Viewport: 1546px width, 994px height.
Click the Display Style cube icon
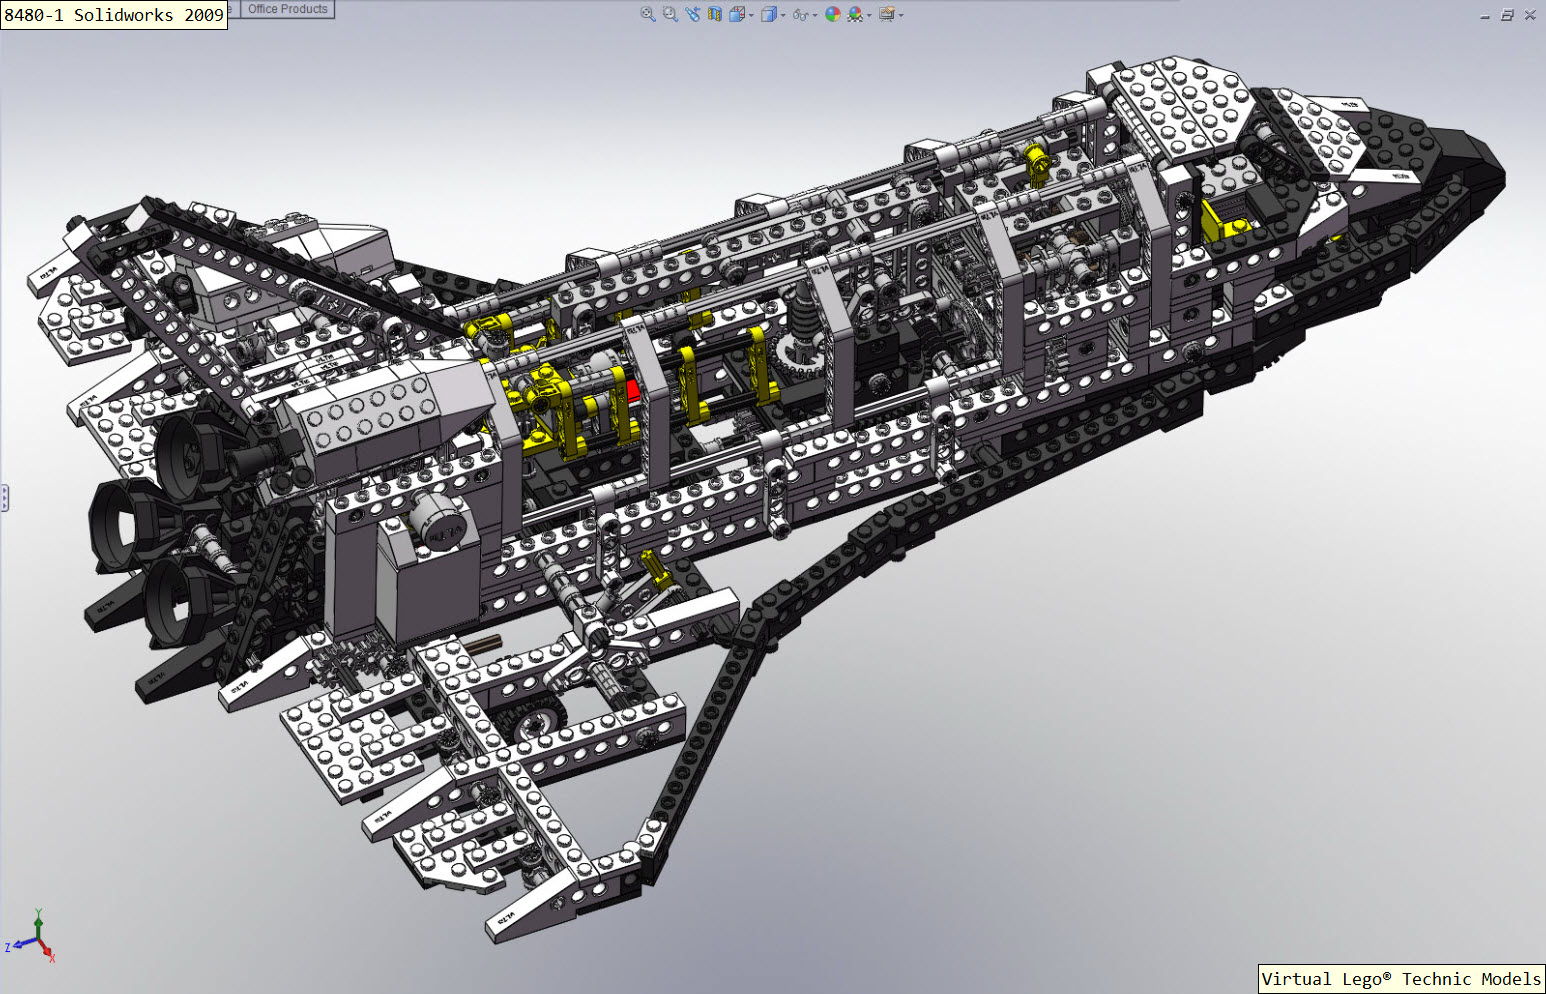click(x=769, y=14)
